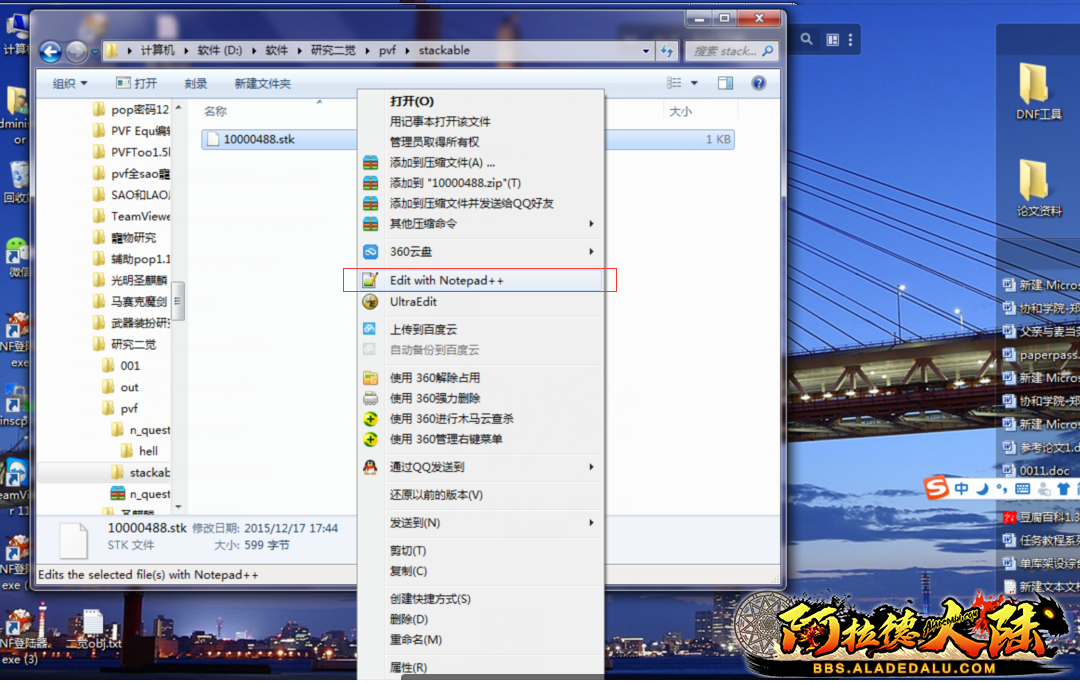1080x683 pixels.
Task: Click the Explorer back arrow button
Action: tap(50, 51)
